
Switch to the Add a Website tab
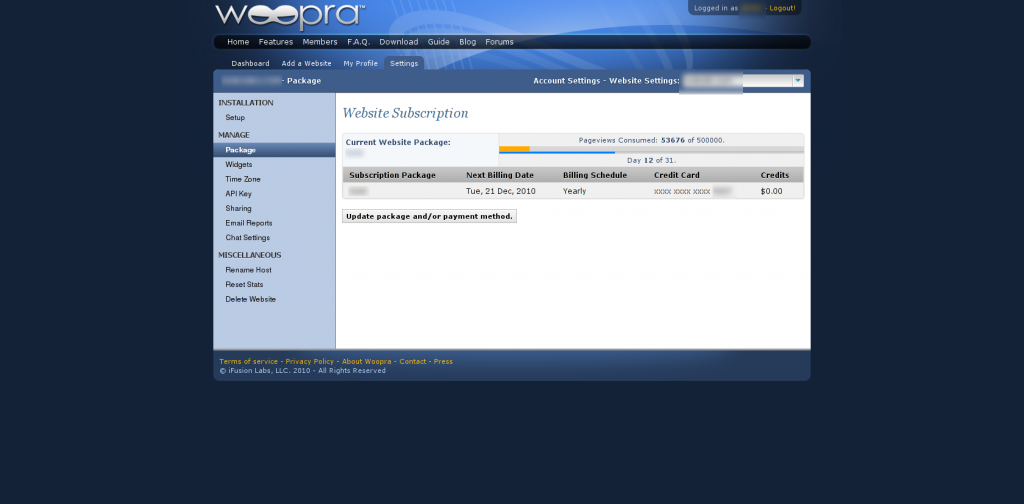tap(306, 63)
